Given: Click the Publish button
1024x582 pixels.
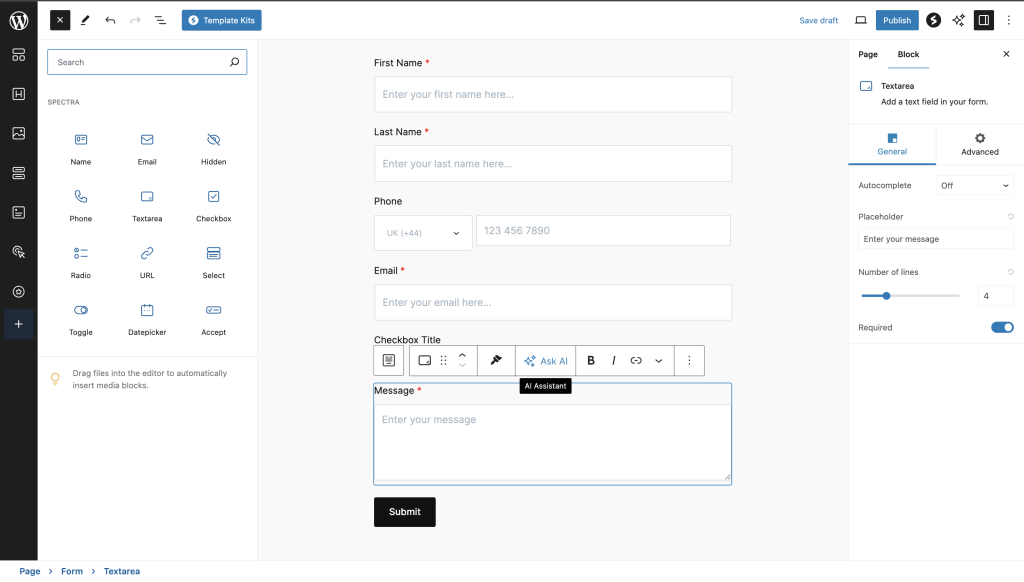Looking at the screenshot, I should click(x=897, y=20).
